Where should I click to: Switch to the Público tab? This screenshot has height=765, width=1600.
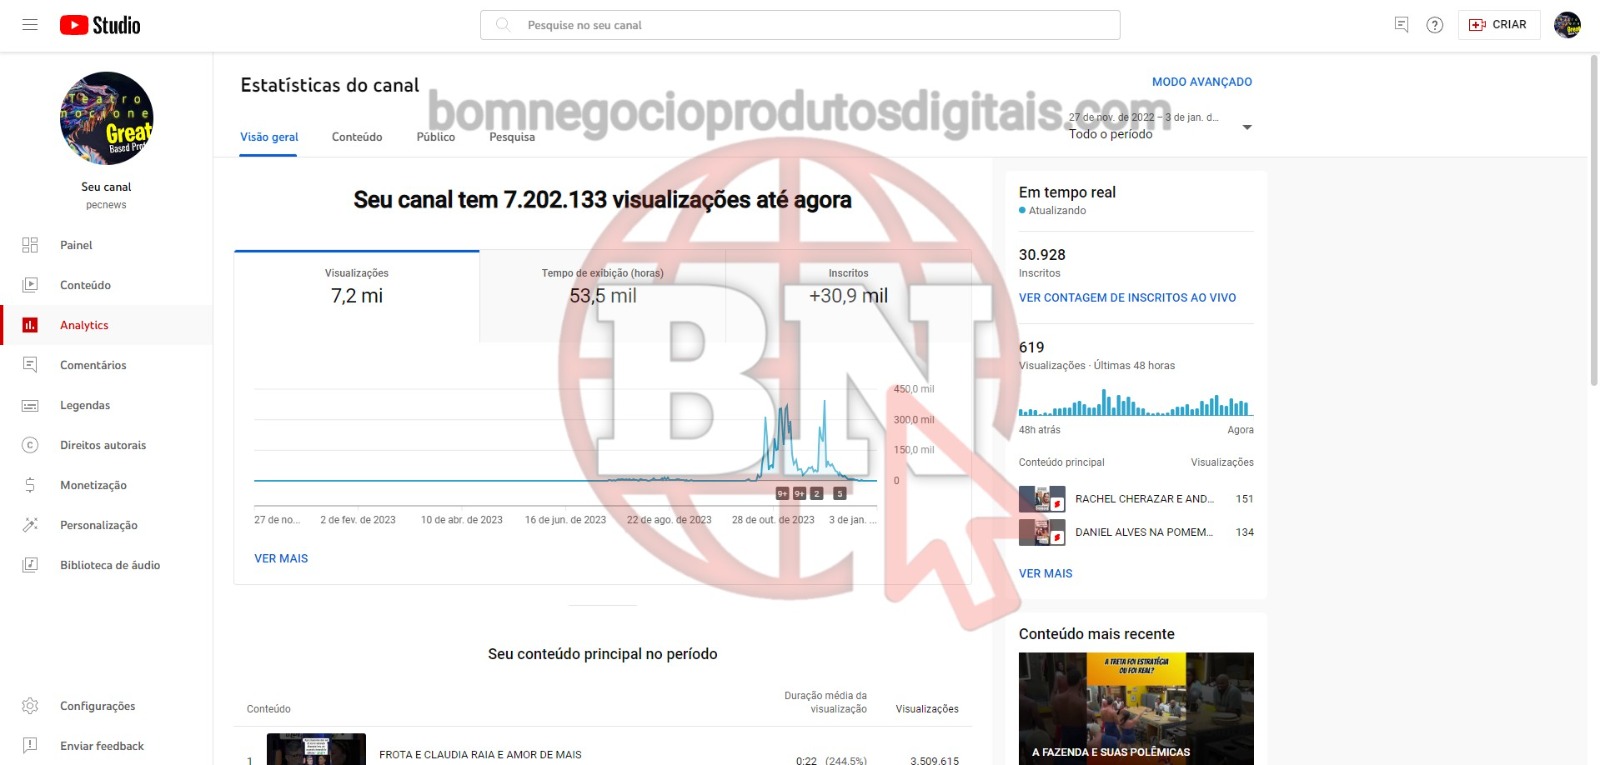point(436,137)
